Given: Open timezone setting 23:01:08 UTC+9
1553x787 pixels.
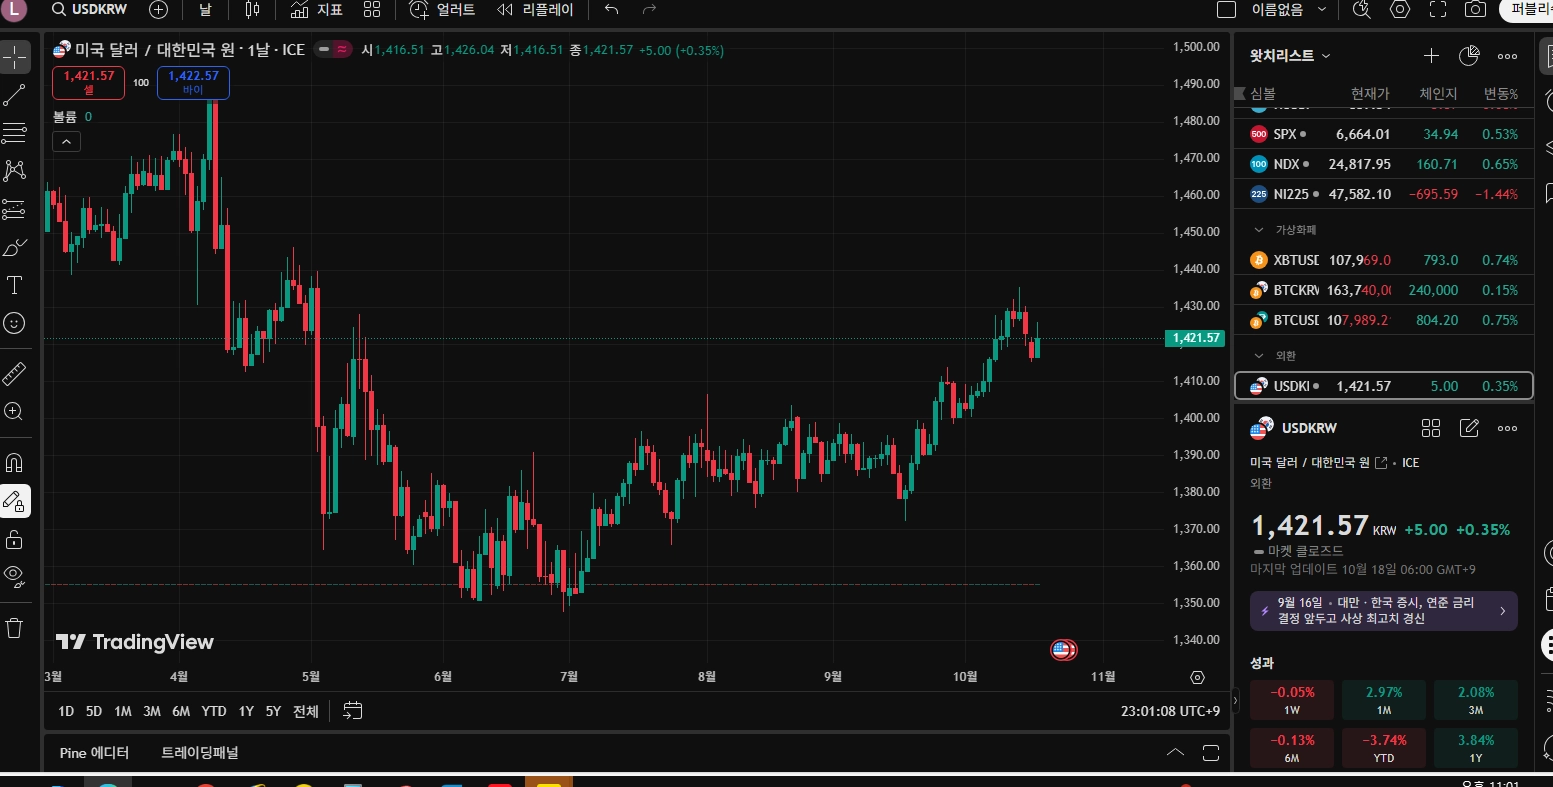Looking at the screenshot, I should pyautogui.click(x=1170, y=711).
